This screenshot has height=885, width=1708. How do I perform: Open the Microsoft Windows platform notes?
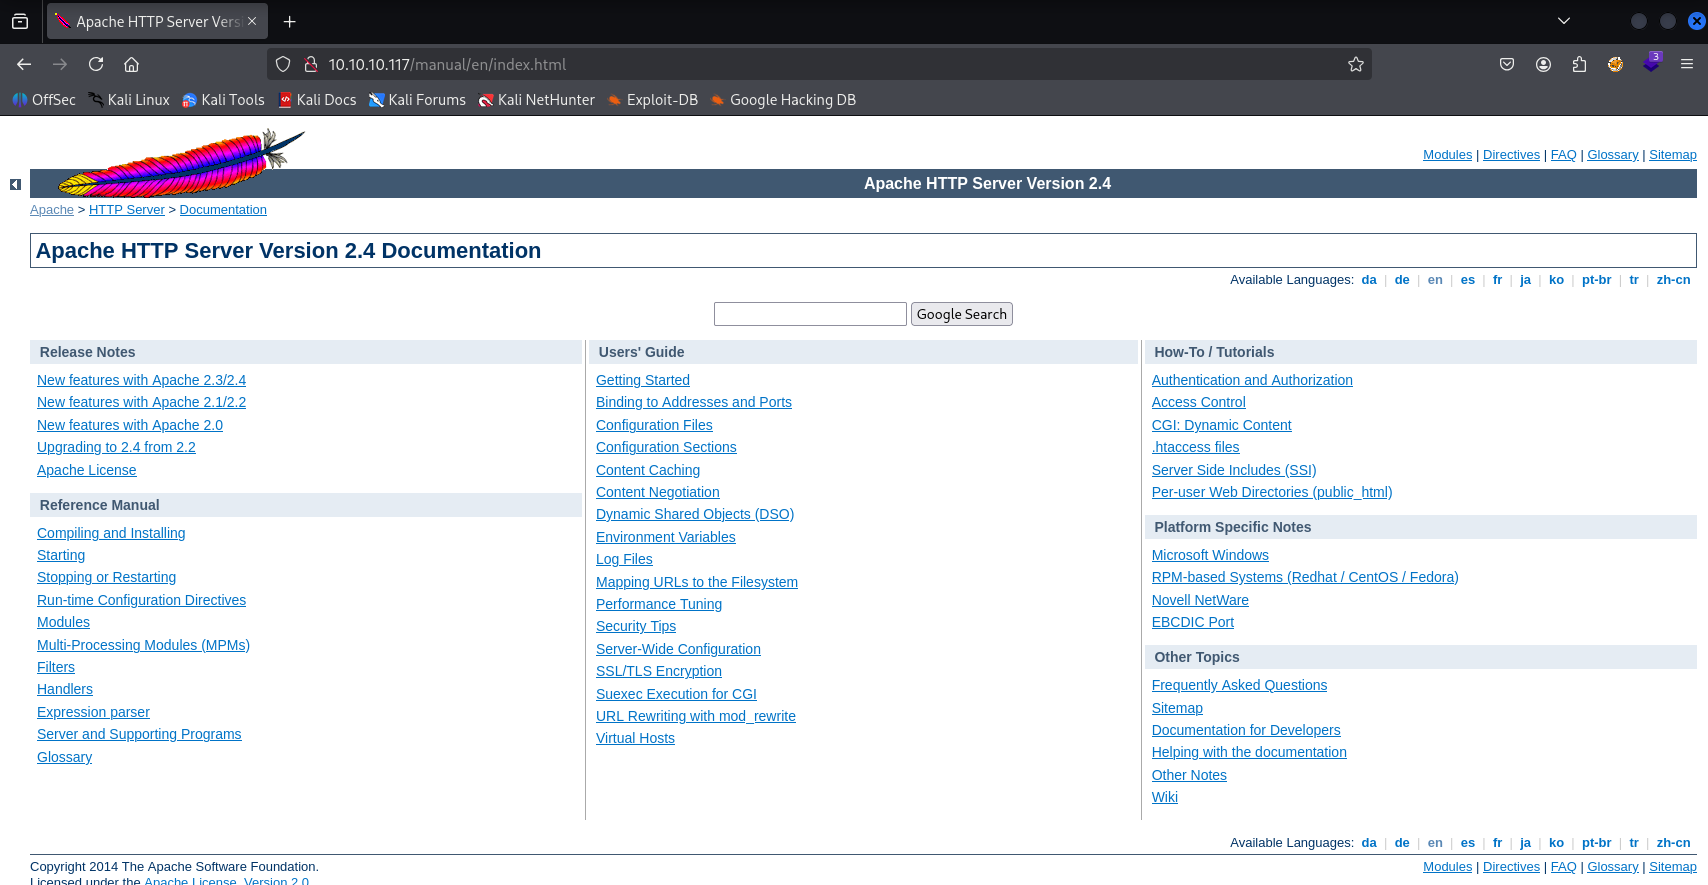click(x=1210, y=555)
